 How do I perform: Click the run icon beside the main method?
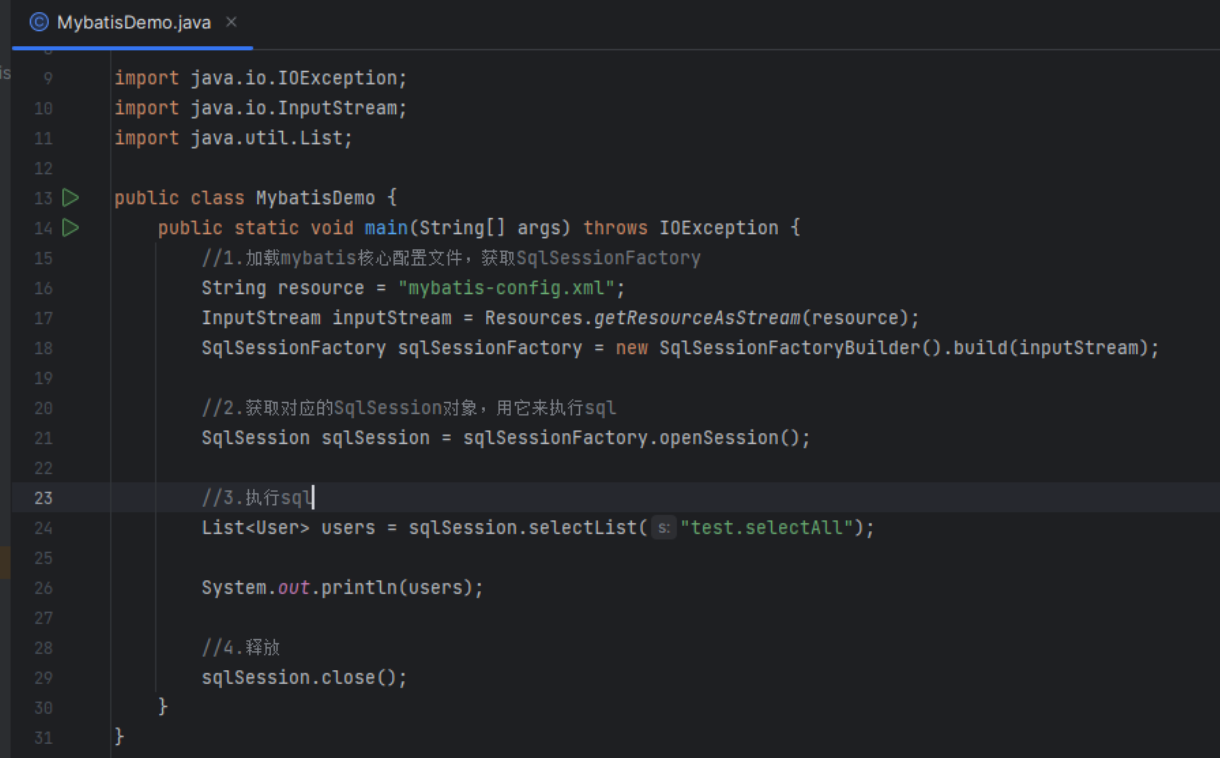click(x=70, y=228)
